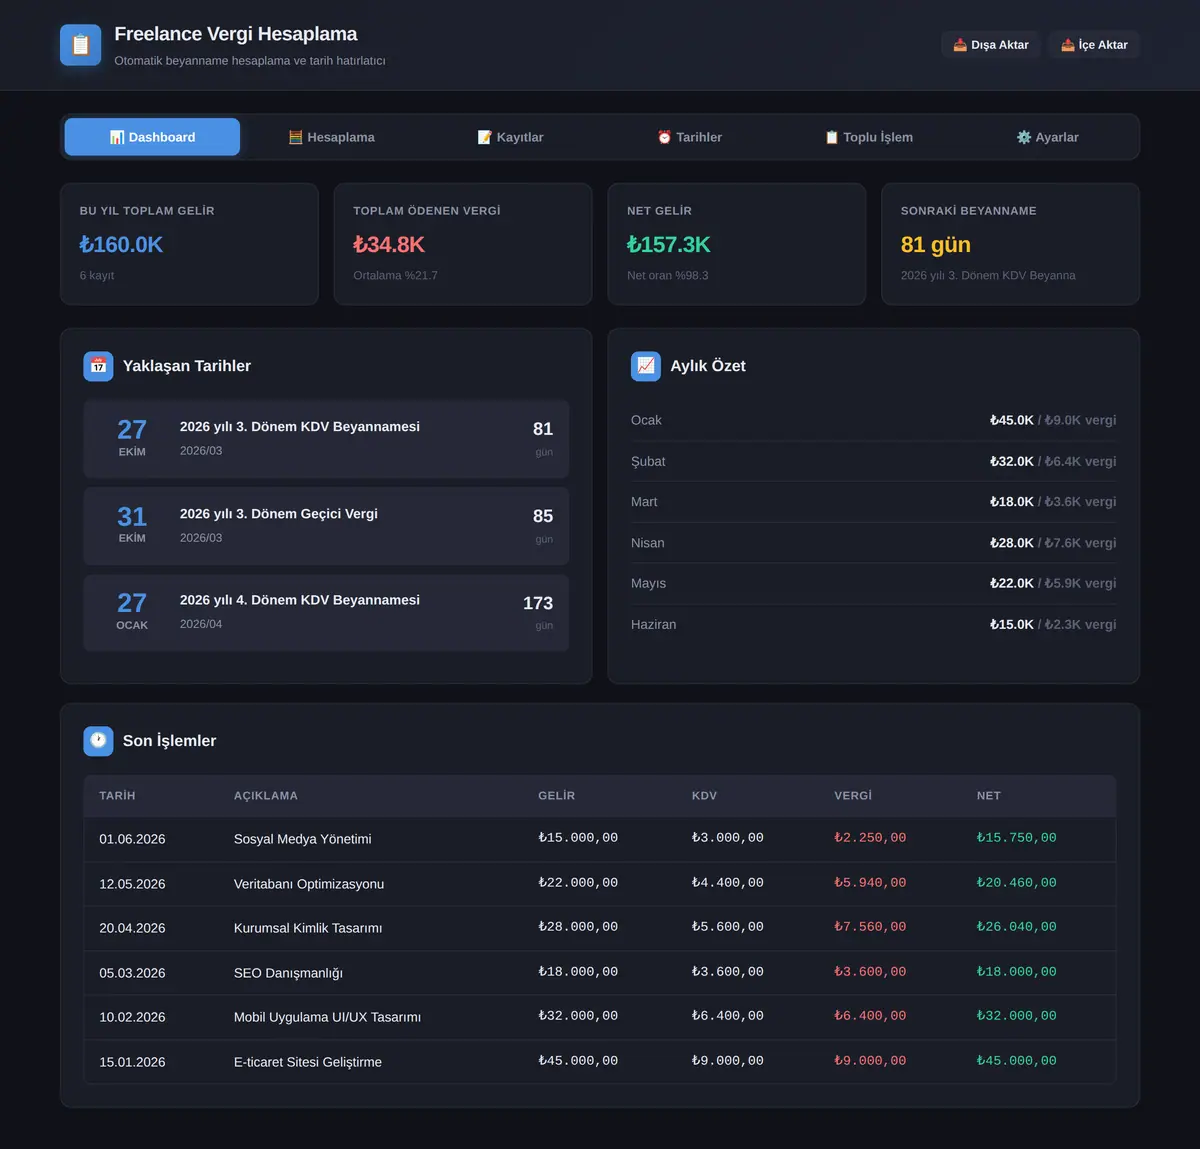Viewport: 1200px width, 1149px height.
Task: Click the Mart row in Aylık Özet
Action: point(873,502)
